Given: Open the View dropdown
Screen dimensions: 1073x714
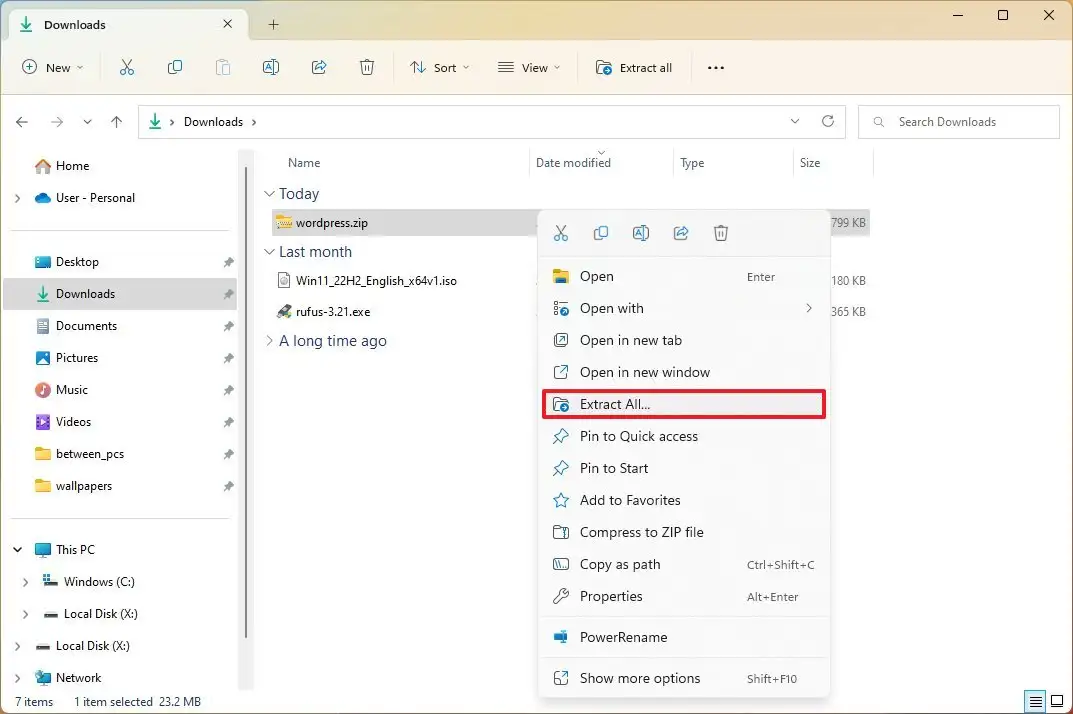Looking at the screenshot, I should (x=529, y=67).
